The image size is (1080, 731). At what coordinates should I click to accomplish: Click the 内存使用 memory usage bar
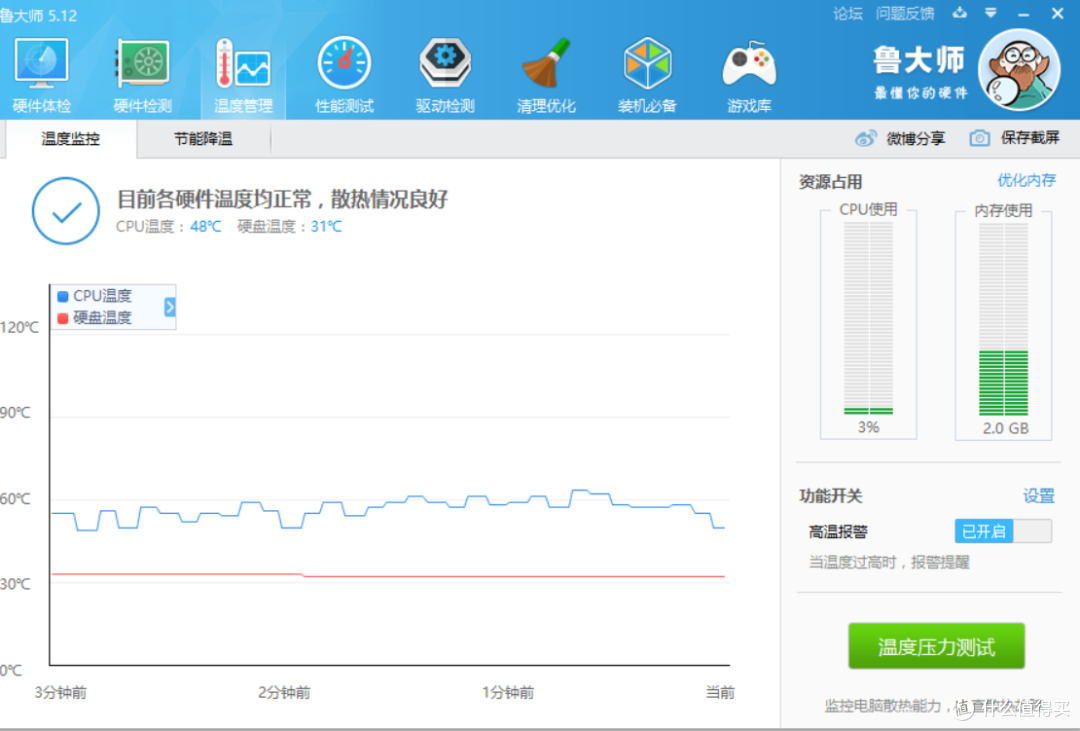click(1003, 318)
